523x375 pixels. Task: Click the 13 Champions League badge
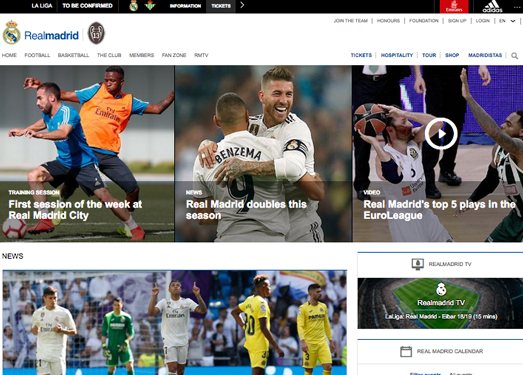[x=96, y=33]
